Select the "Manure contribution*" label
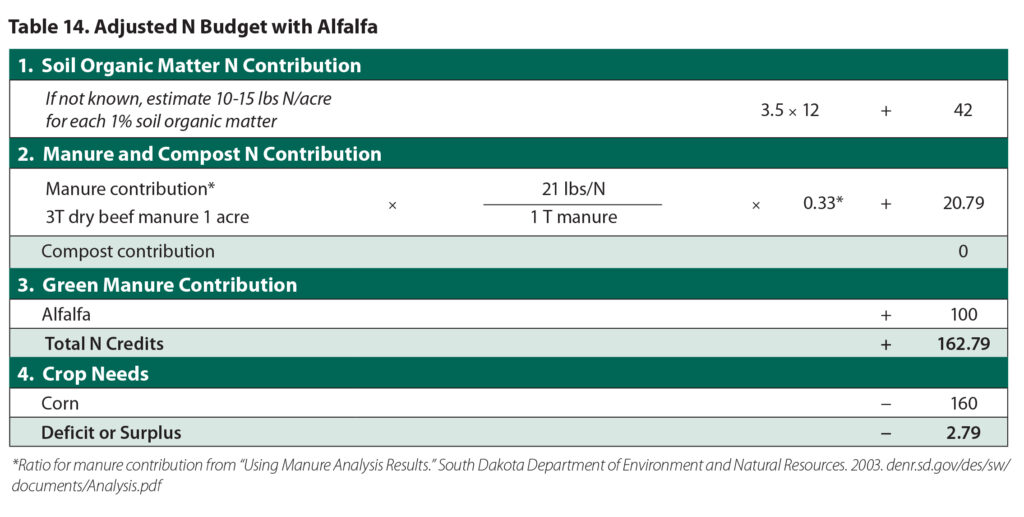Viewport: 1024px width, 517px height. [130, 189]
